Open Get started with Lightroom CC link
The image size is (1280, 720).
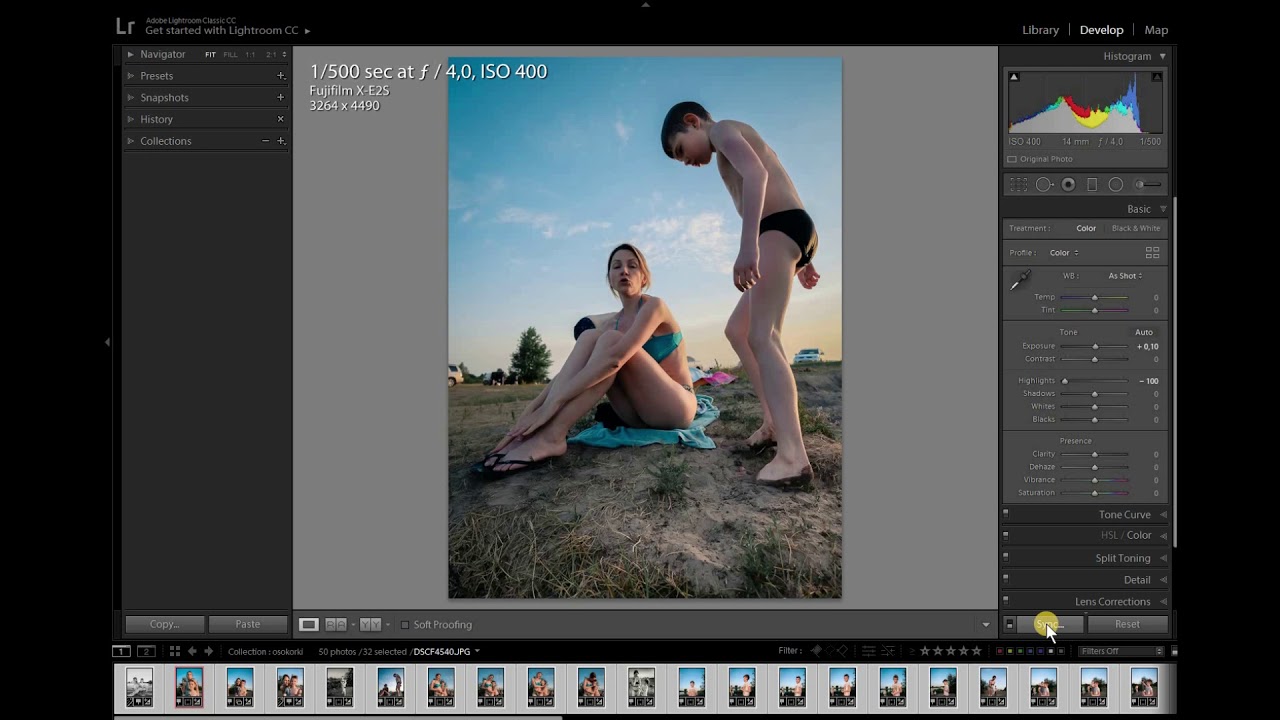pos(228,31)
